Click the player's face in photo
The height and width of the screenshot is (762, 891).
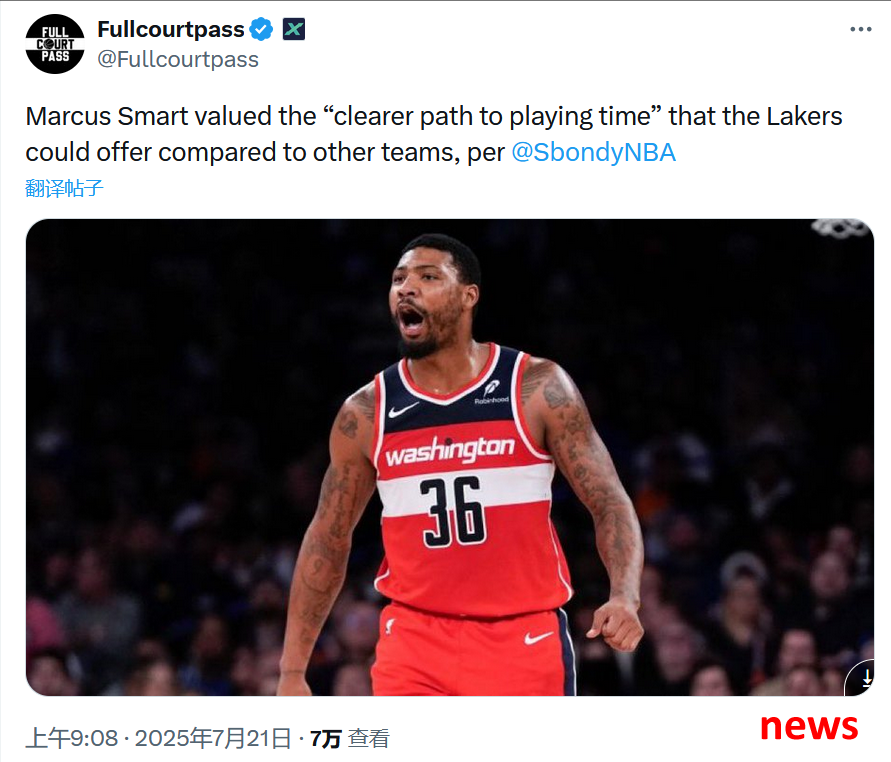tap(427, 301)
